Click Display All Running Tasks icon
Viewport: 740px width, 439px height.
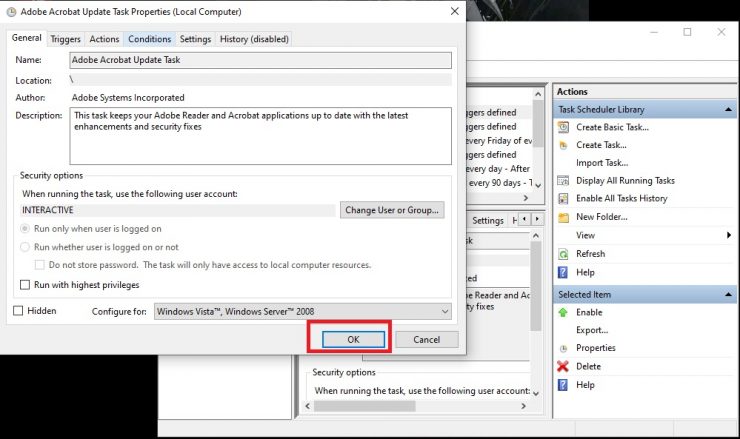pyautogui.click(x=563, y=180)
